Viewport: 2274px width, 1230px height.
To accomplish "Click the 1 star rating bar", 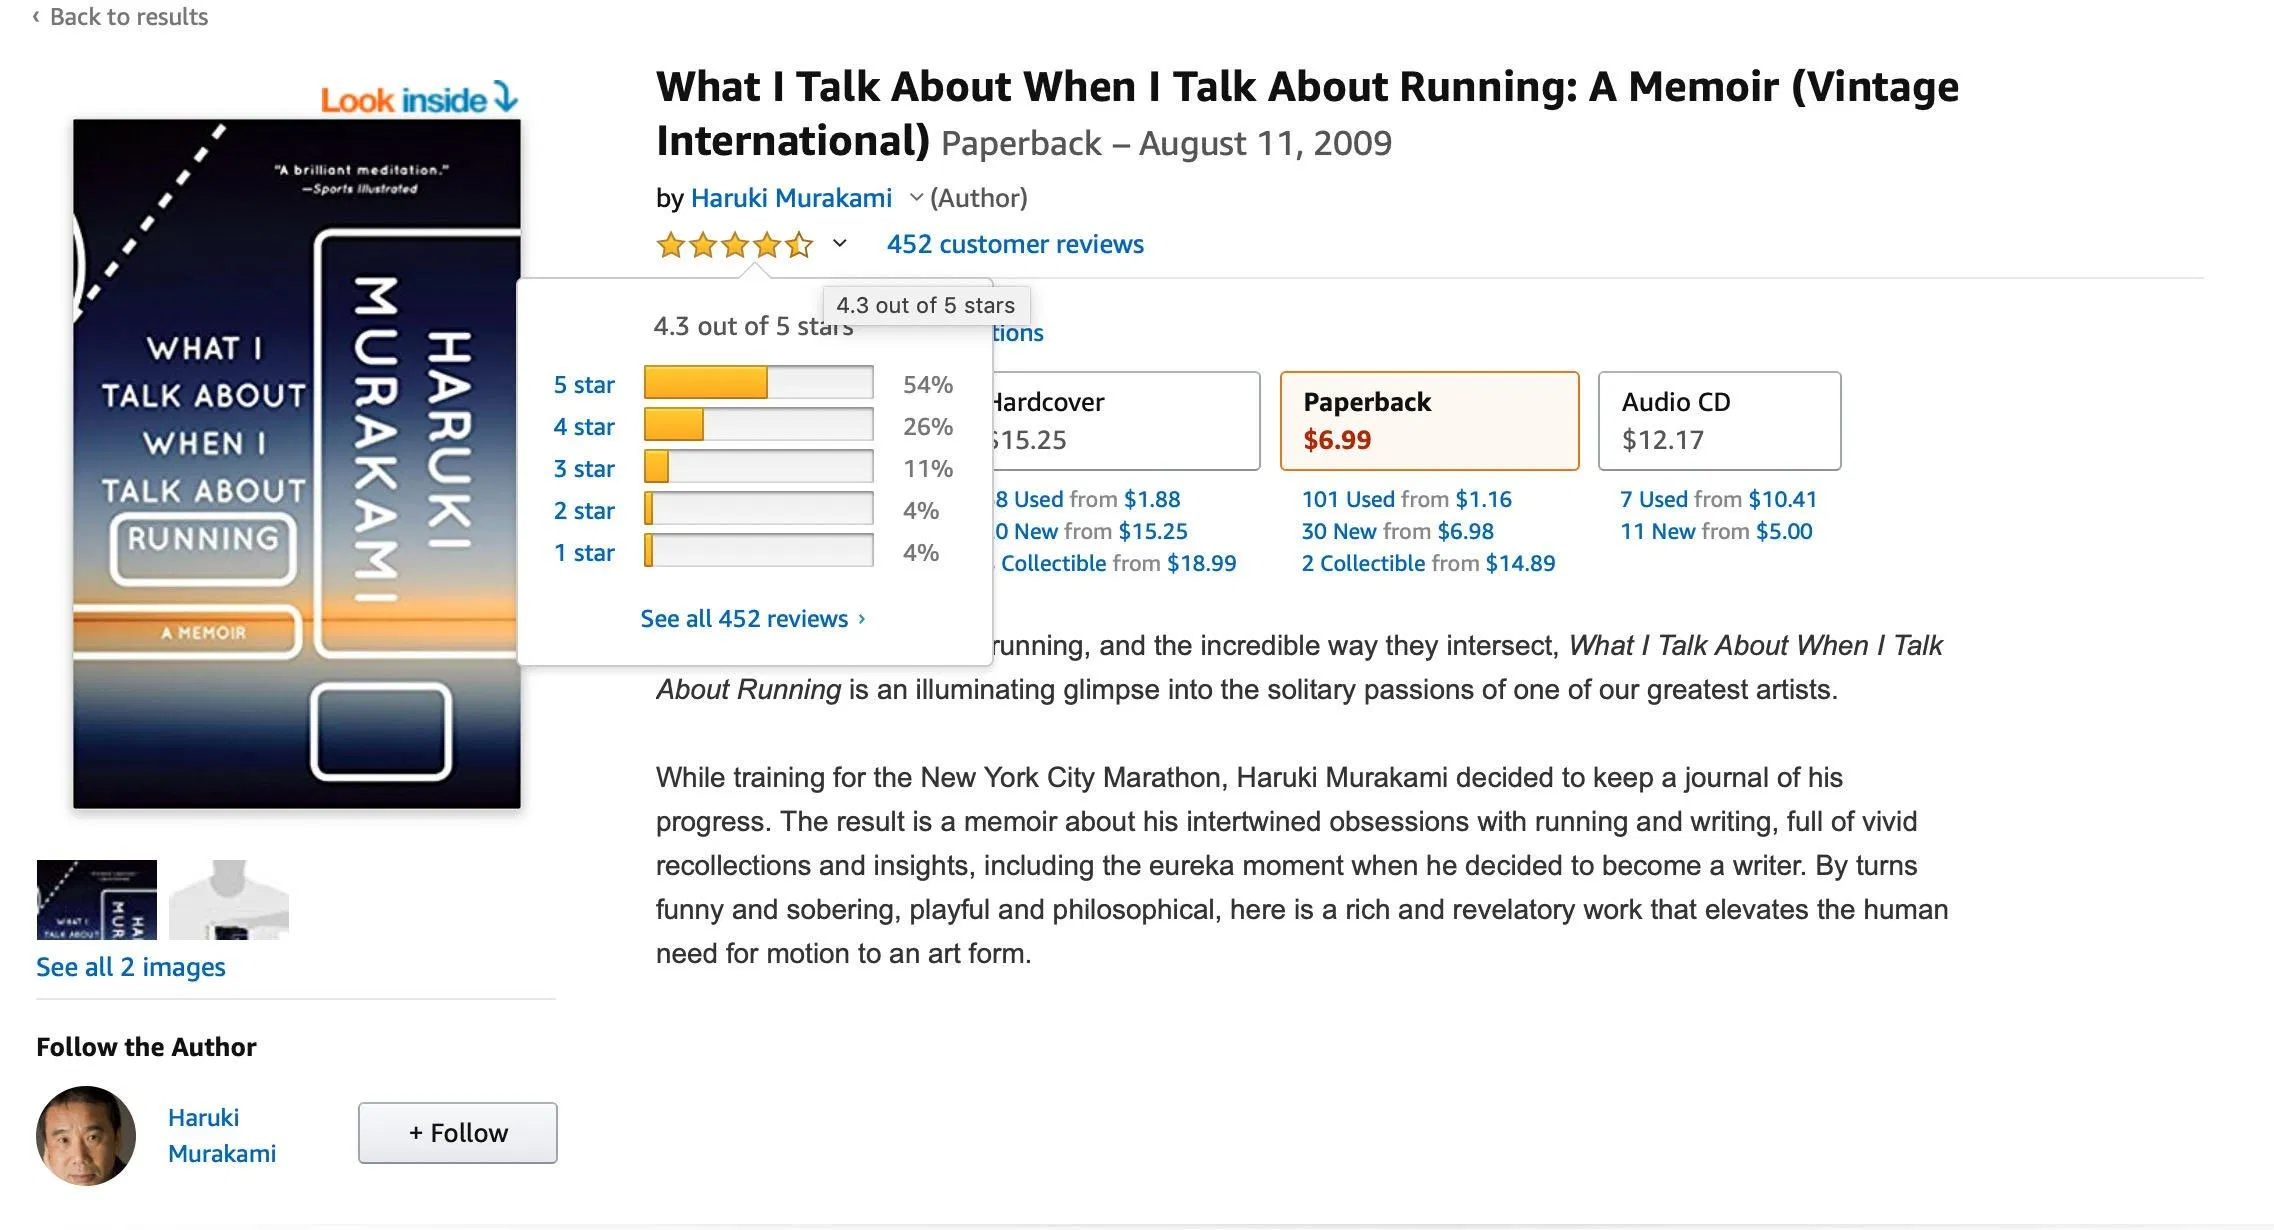I will click(x=758, y=551).
